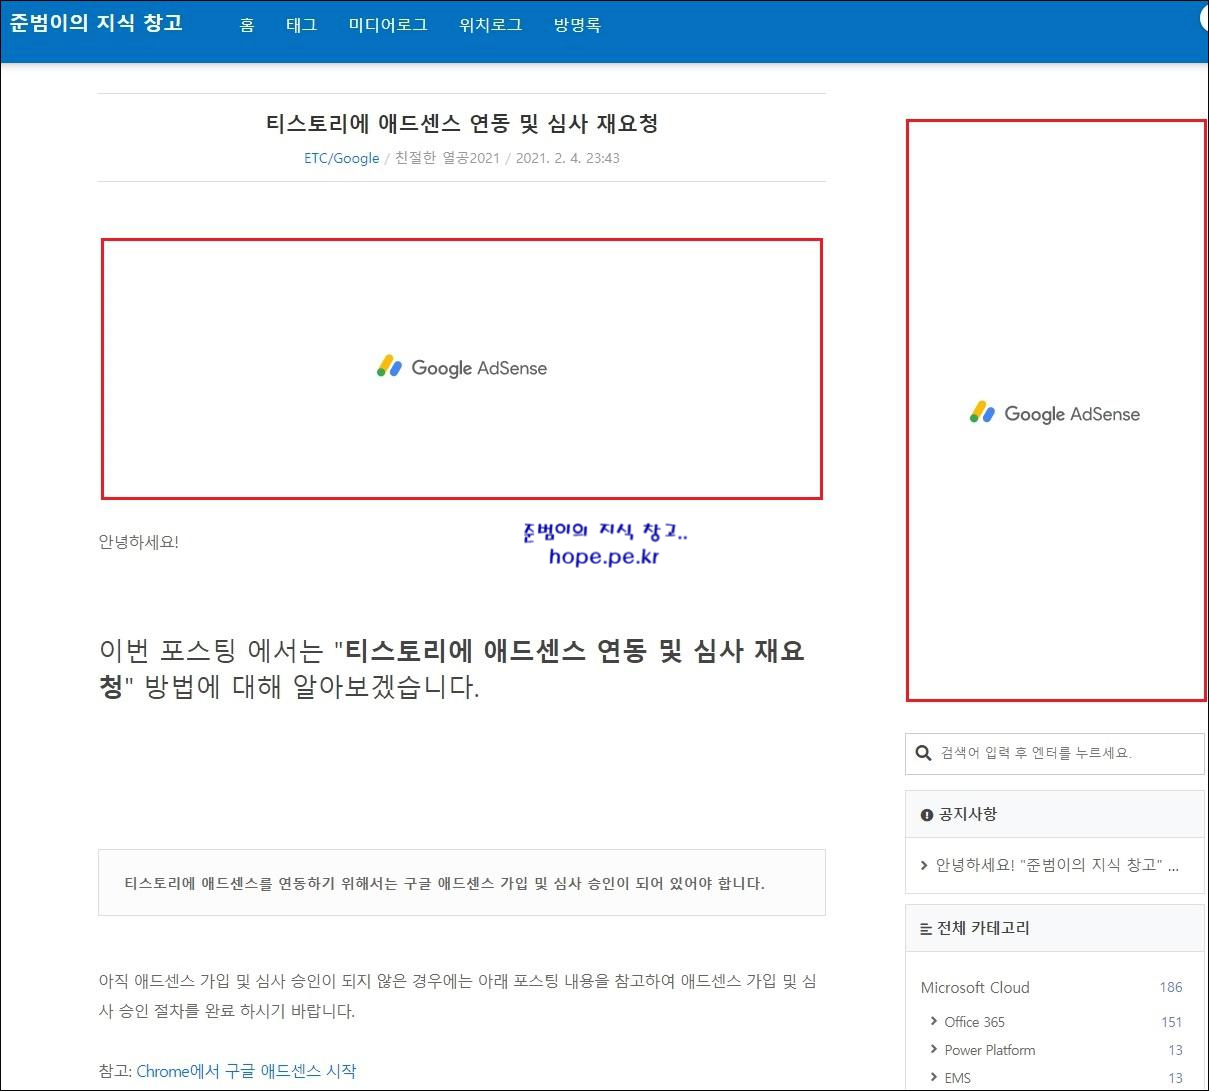
Task: Open the EMS subcategory
Action: (957, 1078)
